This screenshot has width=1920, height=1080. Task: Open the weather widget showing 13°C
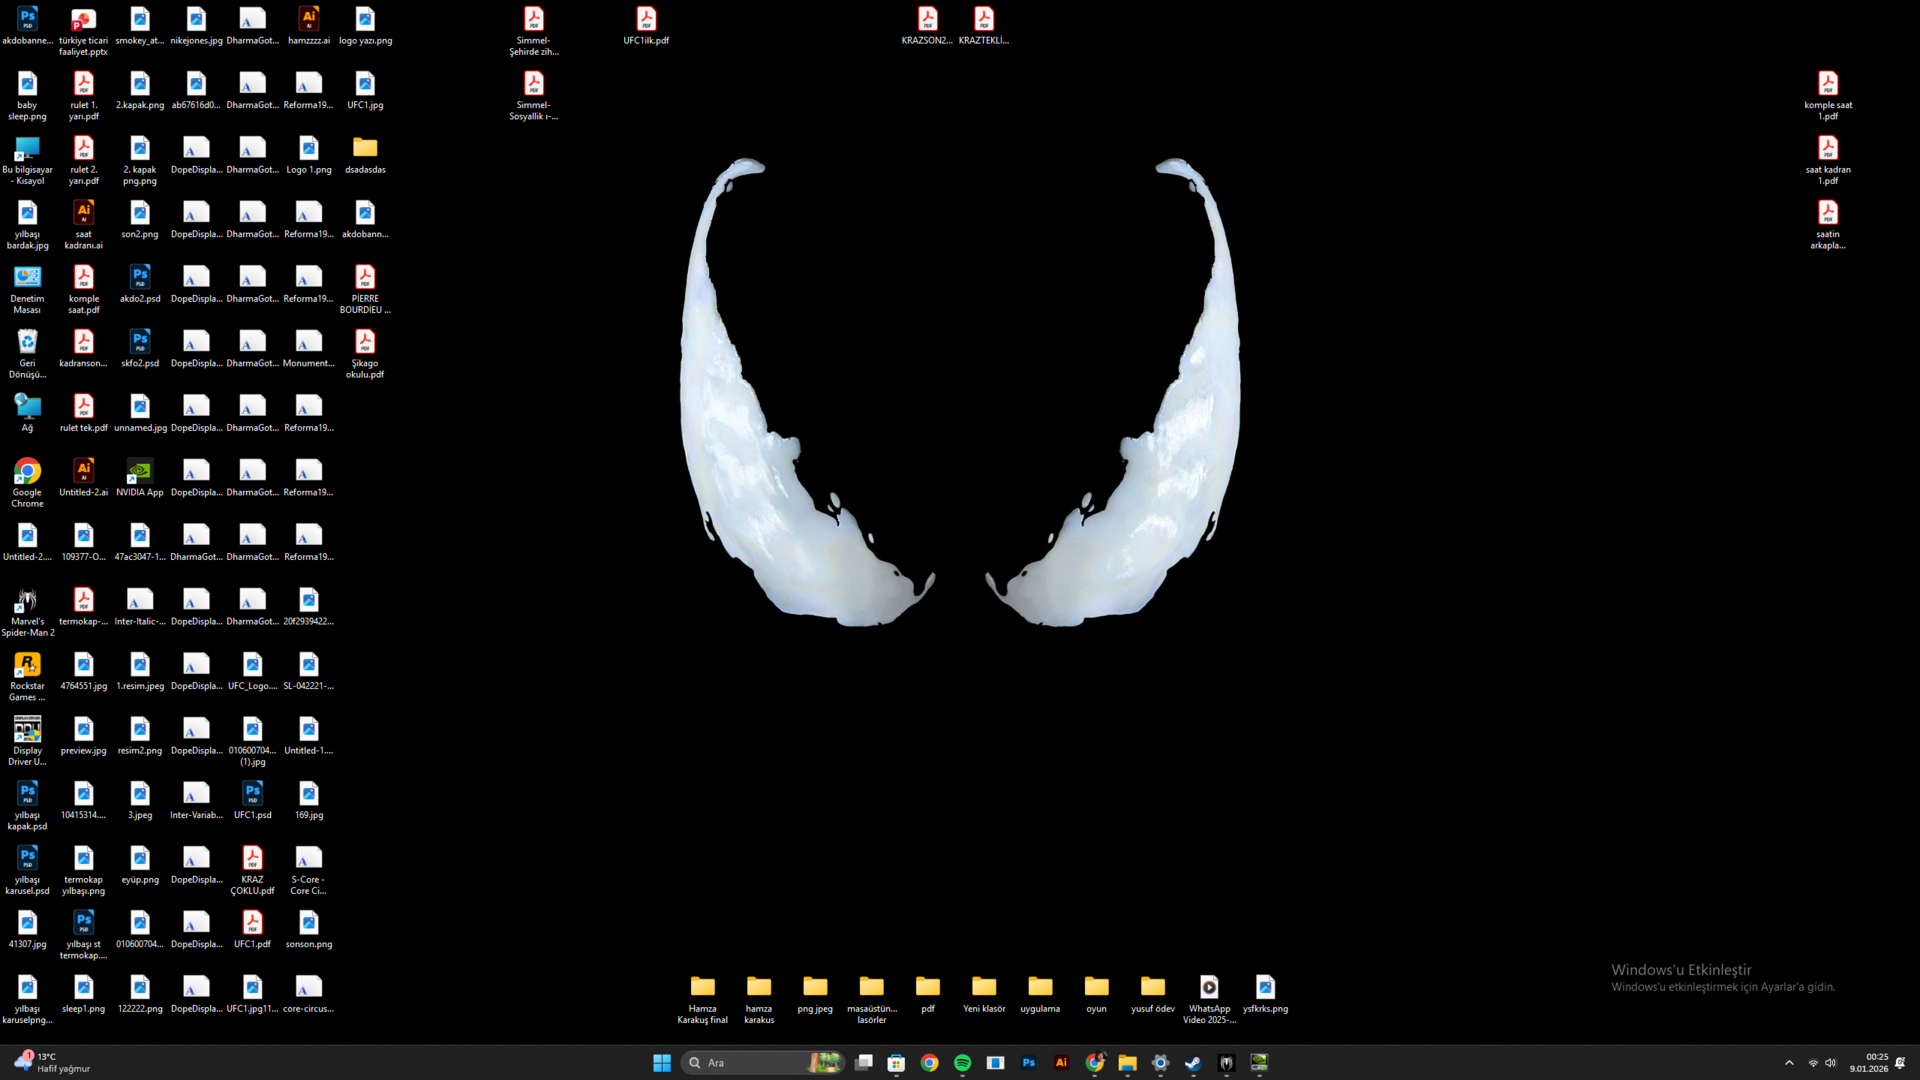52,1062
